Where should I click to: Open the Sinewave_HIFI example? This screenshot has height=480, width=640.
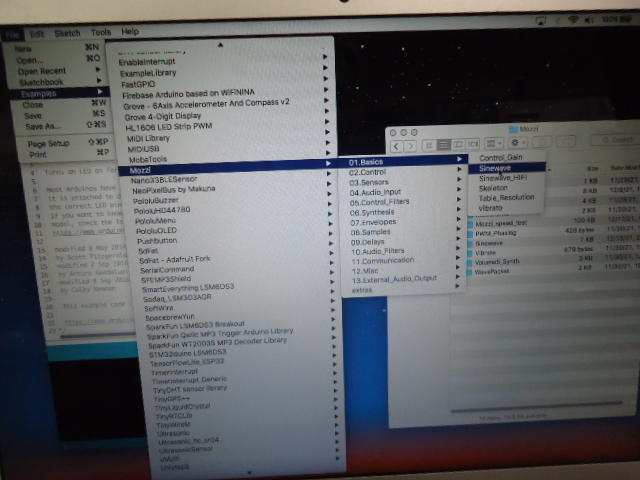pos(507,178)
